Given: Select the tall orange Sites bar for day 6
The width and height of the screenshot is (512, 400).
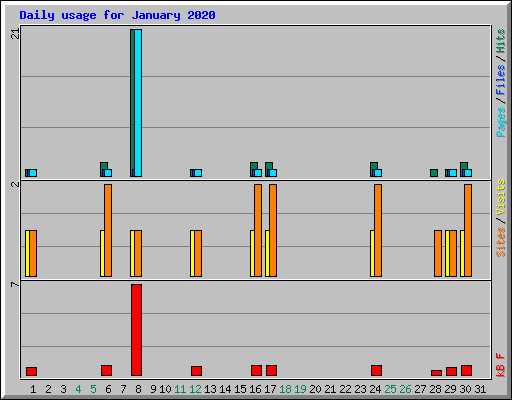Looking at the screenshot, I should (x=108, y=230).
